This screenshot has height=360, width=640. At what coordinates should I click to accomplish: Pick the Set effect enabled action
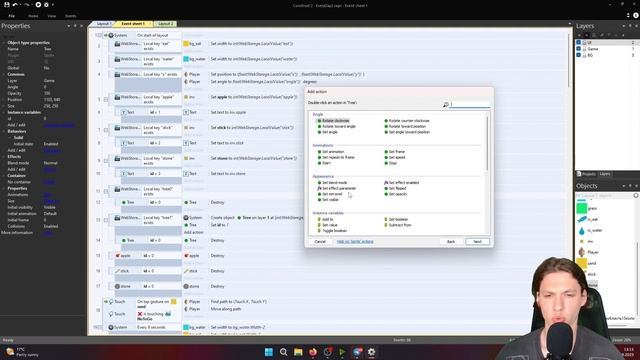click(x=402, y=183)
